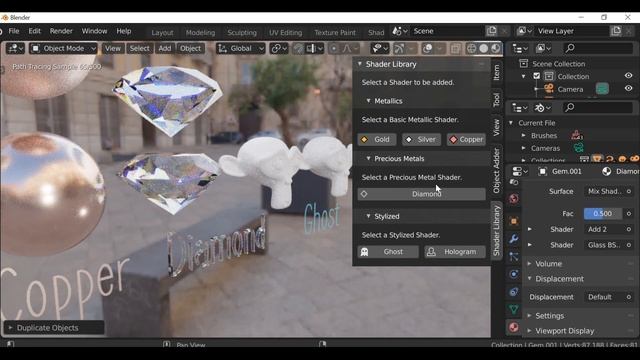Toggle proportional editing circle icon
The width and height of the screenshot is (640, 360).
[334, 49]
